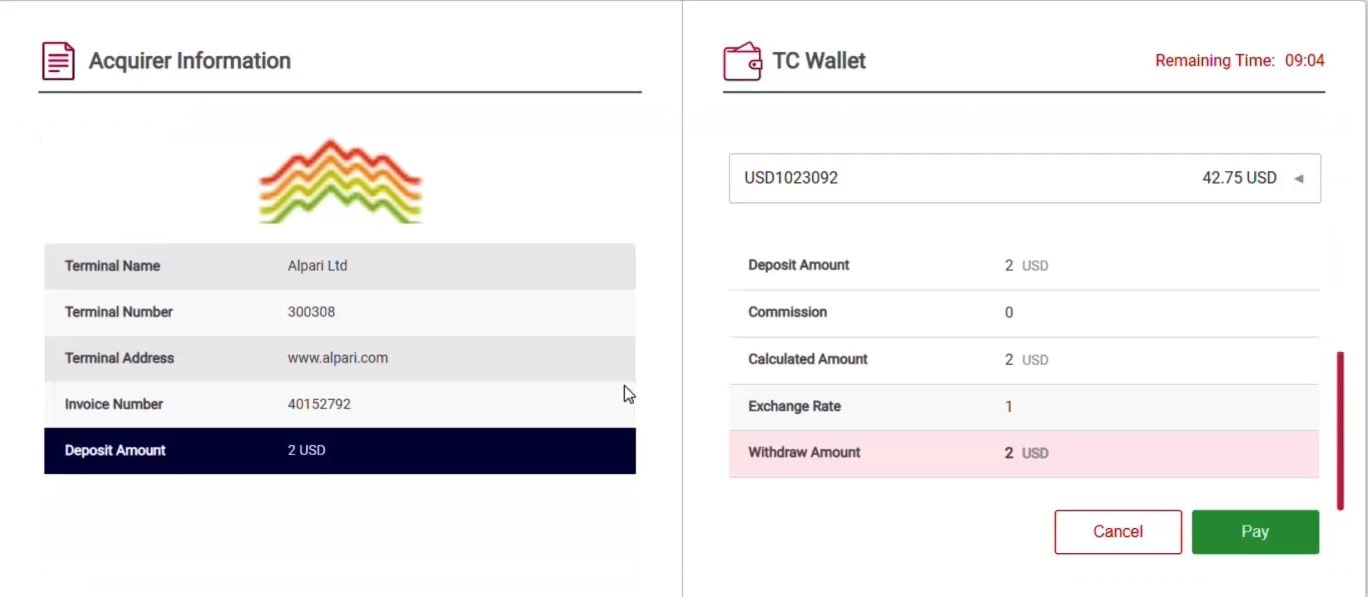The width and height of the screenshot is (1368, 597).
Task: Open the USD1023092 wallet dropdown
Action: coord(1024,178)
